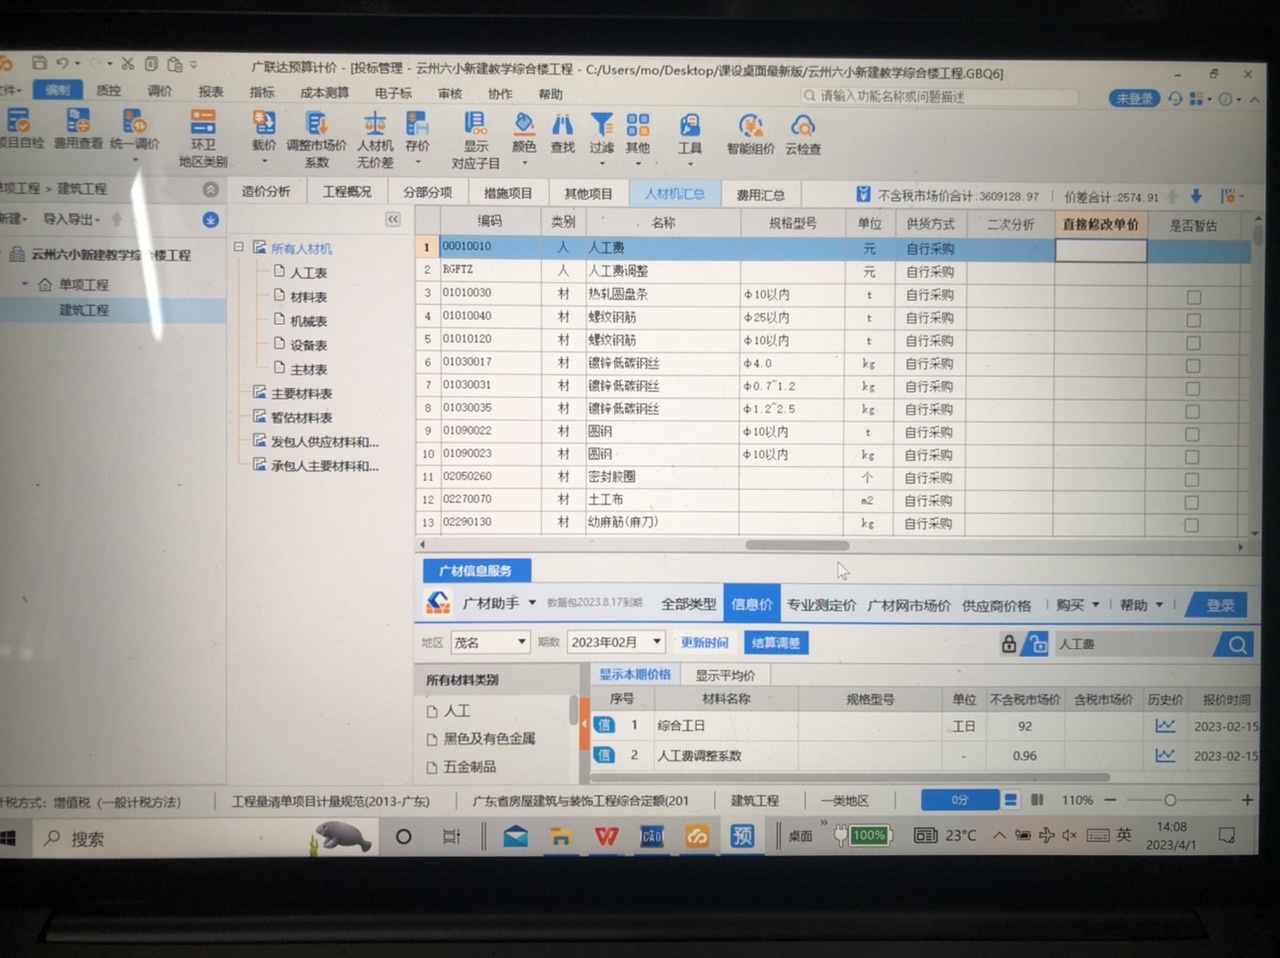
Task: Click the table horizontal scrollbar
Action: (797, 545)
